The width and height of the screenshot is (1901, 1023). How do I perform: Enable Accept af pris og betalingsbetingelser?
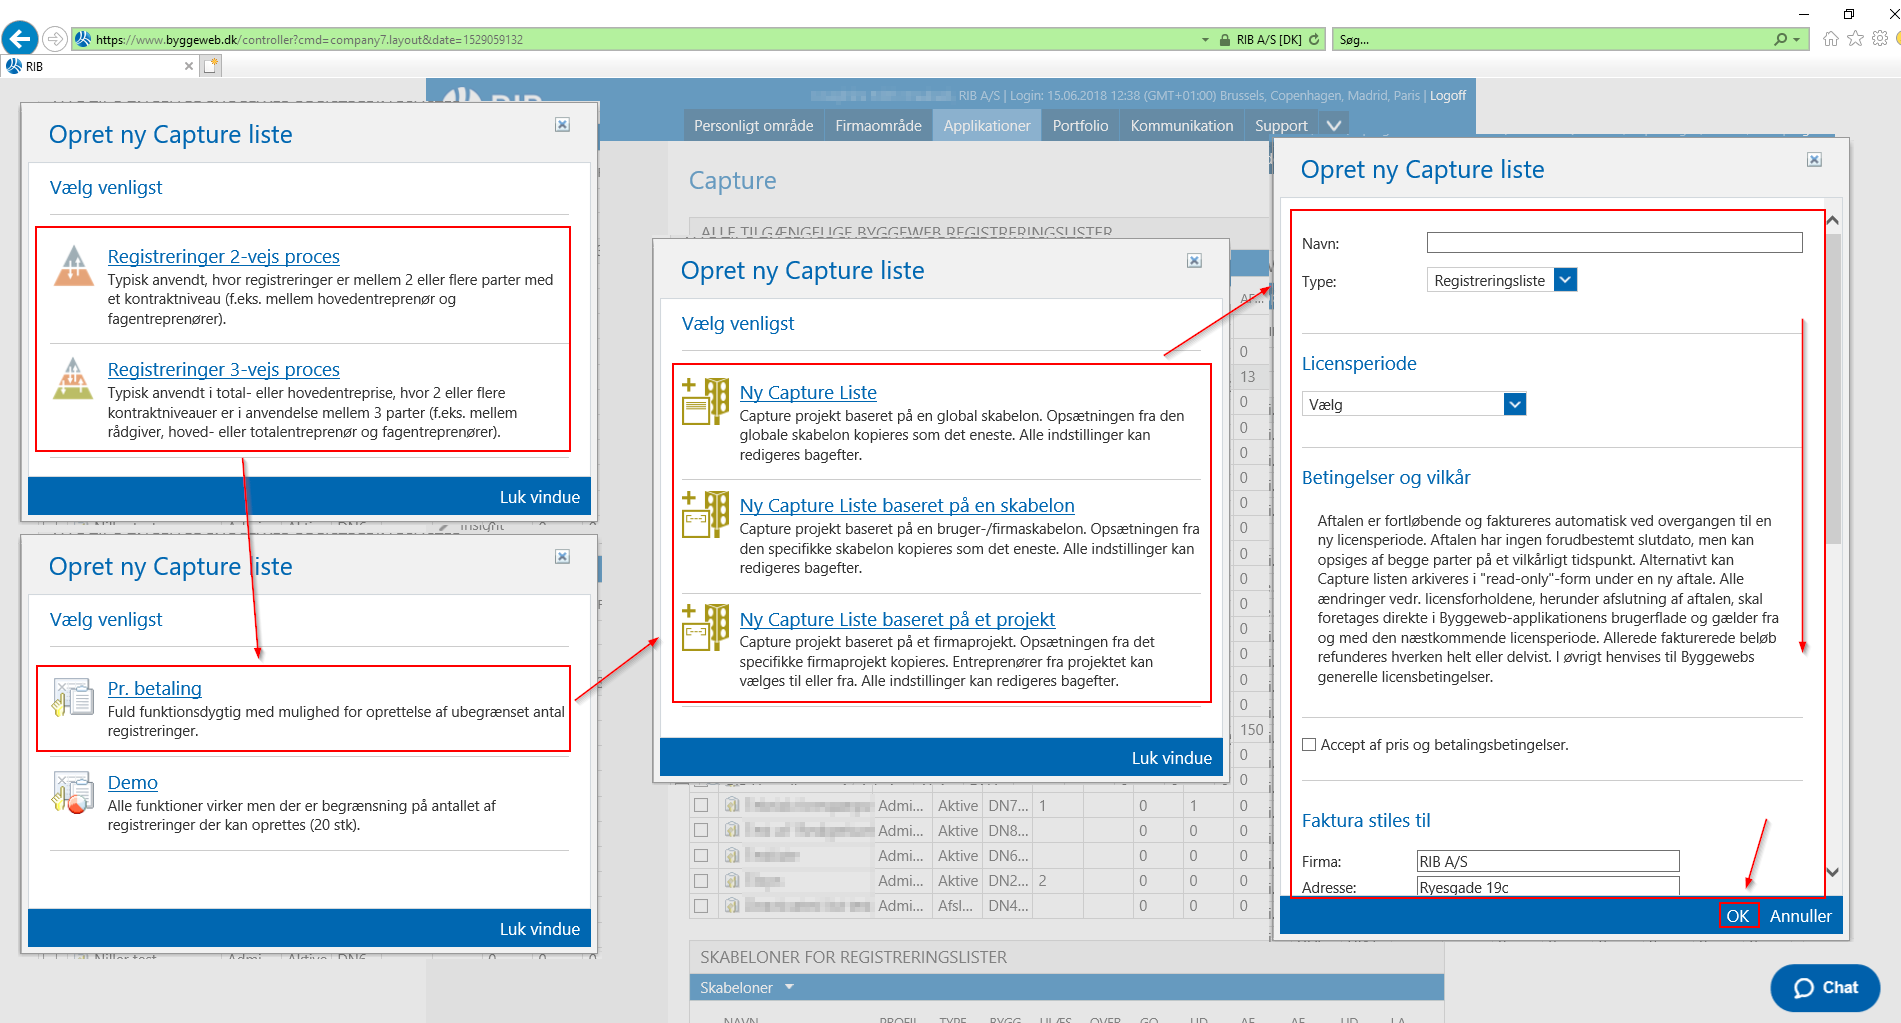tap(1308, 744)
